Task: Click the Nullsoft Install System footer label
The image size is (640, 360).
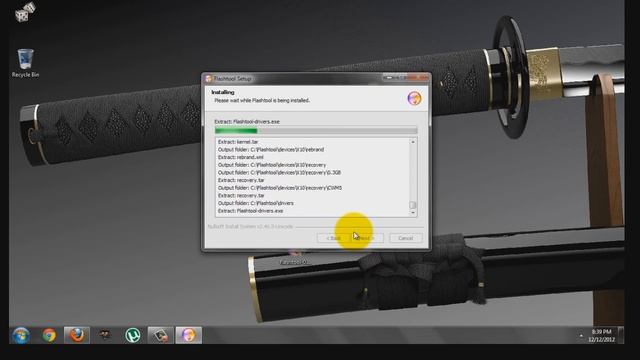Action: tap(250, 227)
